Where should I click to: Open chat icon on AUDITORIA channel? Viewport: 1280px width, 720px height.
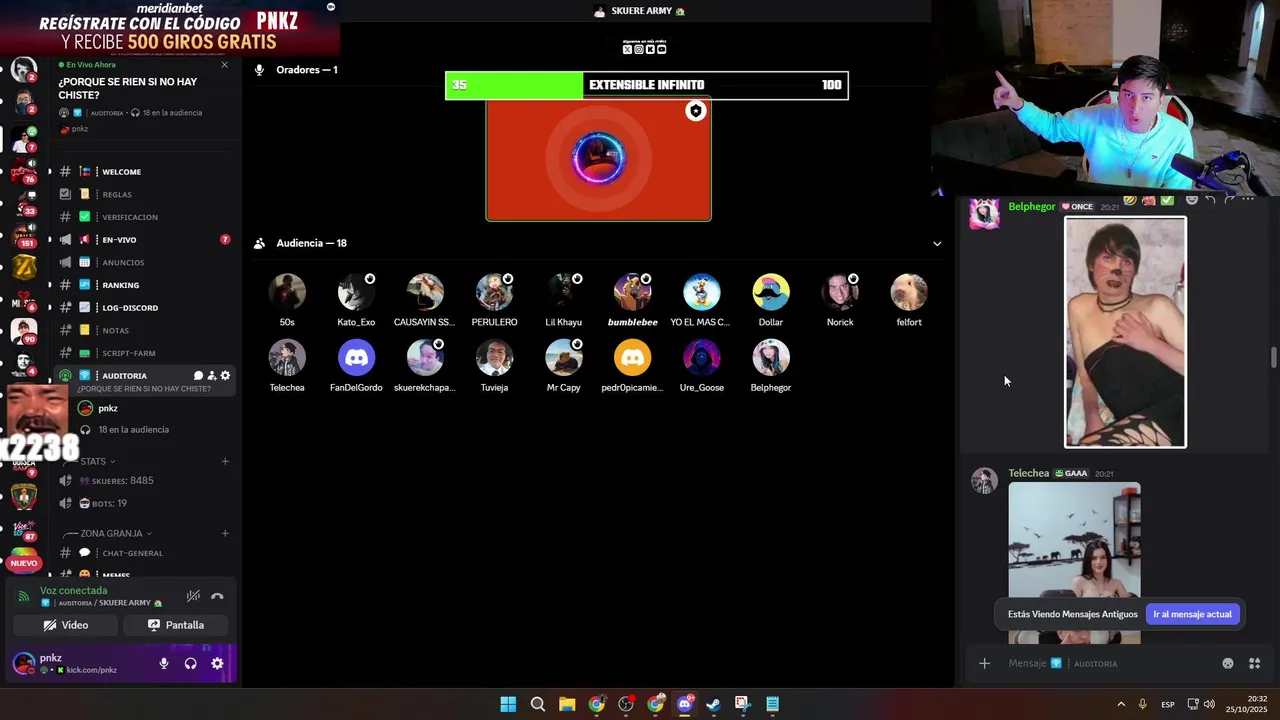click(198, 376)
